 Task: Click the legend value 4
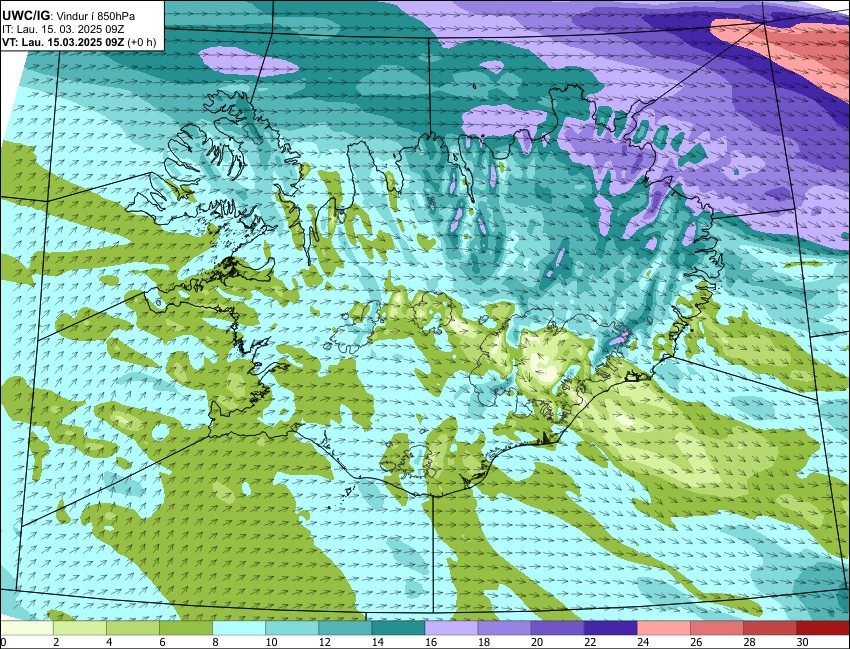(109, 642)
